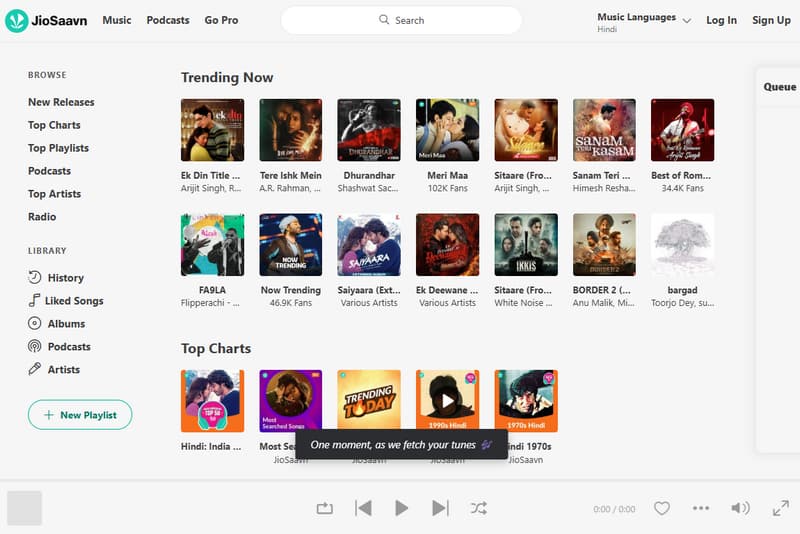The image size is (800, 534).
Task: Open Tere Ishk Mein album cover
Action: click(291, 130)
